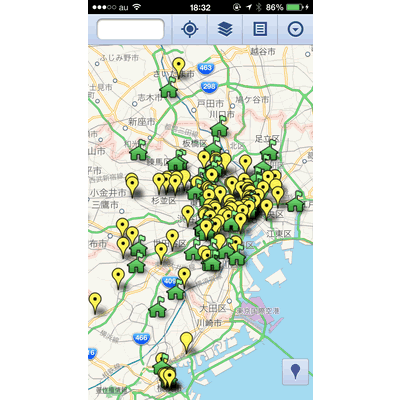Tap the 戸田市 city label
The width and height of the screenshot is (400, 400).
click(x=210, y=104)
